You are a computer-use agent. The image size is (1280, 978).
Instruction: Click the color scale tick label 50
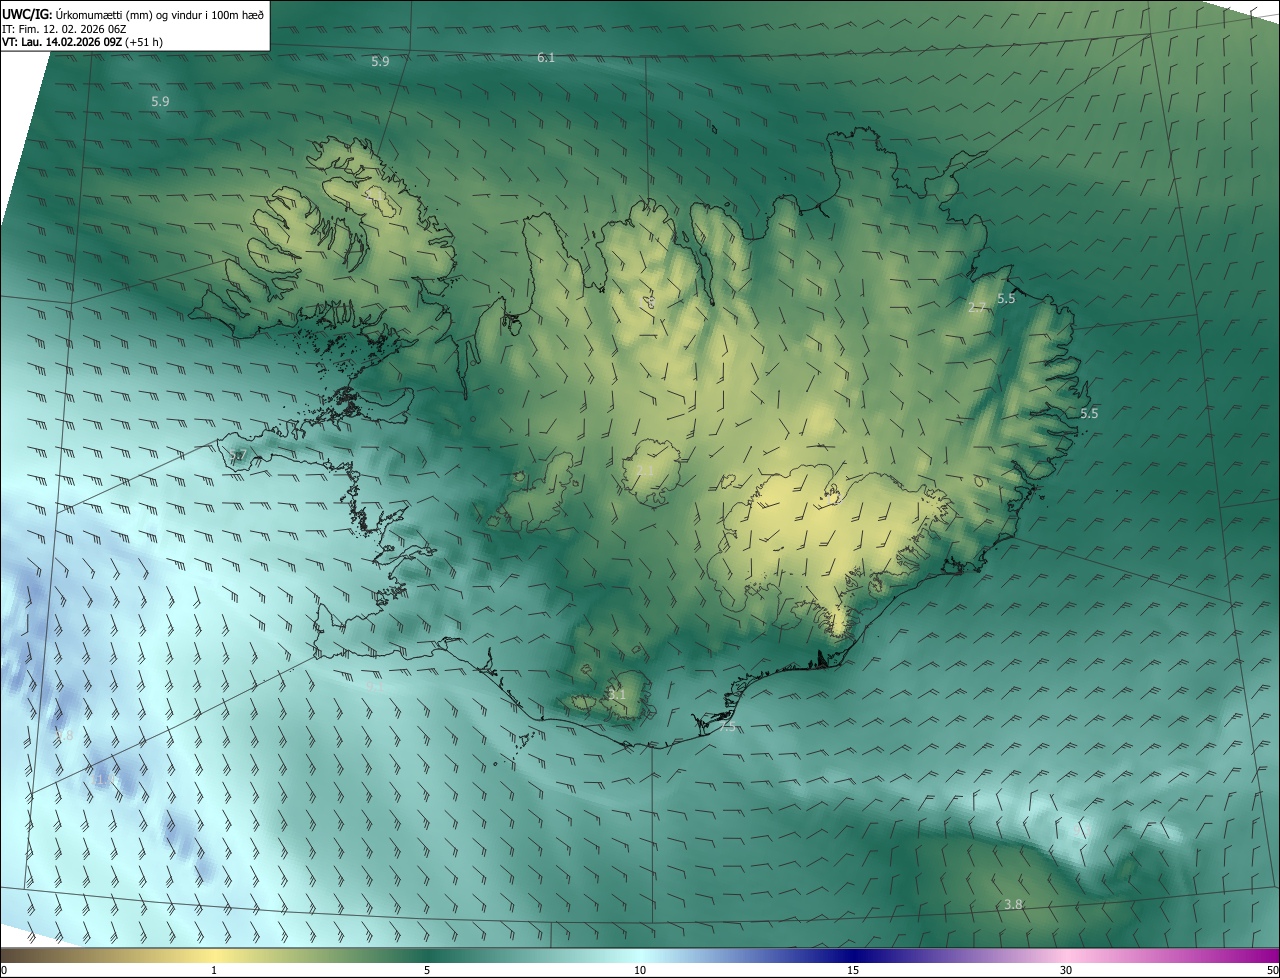pyautogui.click(x=1272, y=971)
